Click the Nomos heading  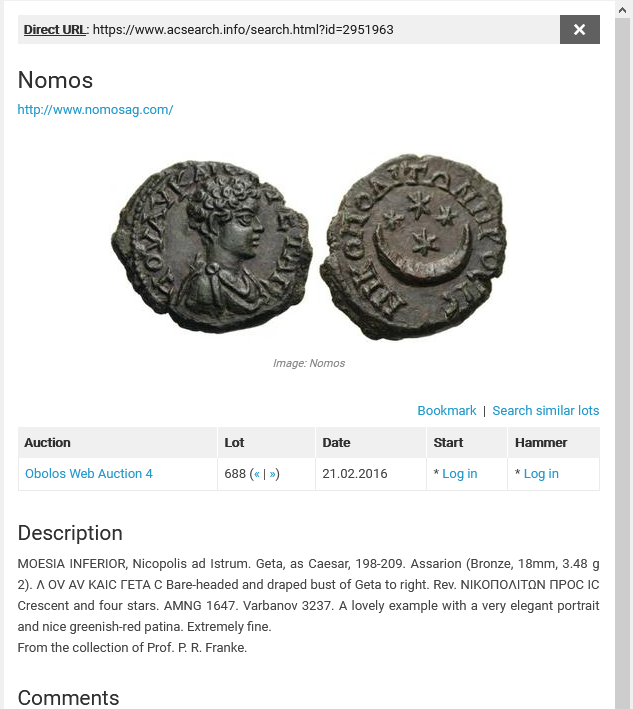[55, 80]
